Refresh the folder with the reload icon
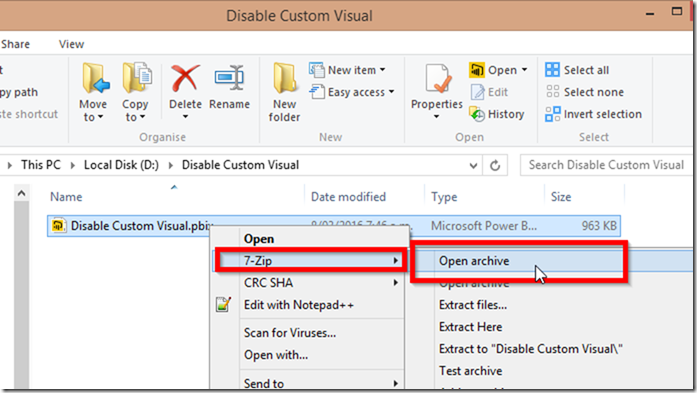The image size is (697, 393). click(495, 165)
